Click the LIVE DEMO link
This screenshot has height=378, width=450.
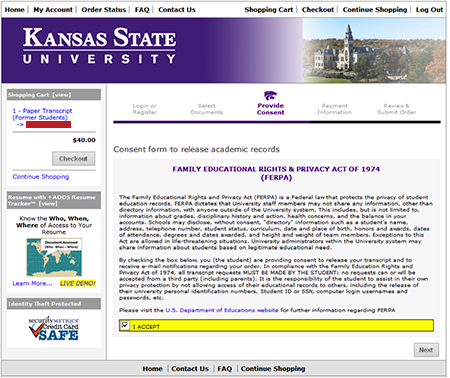tap(78, 283)
